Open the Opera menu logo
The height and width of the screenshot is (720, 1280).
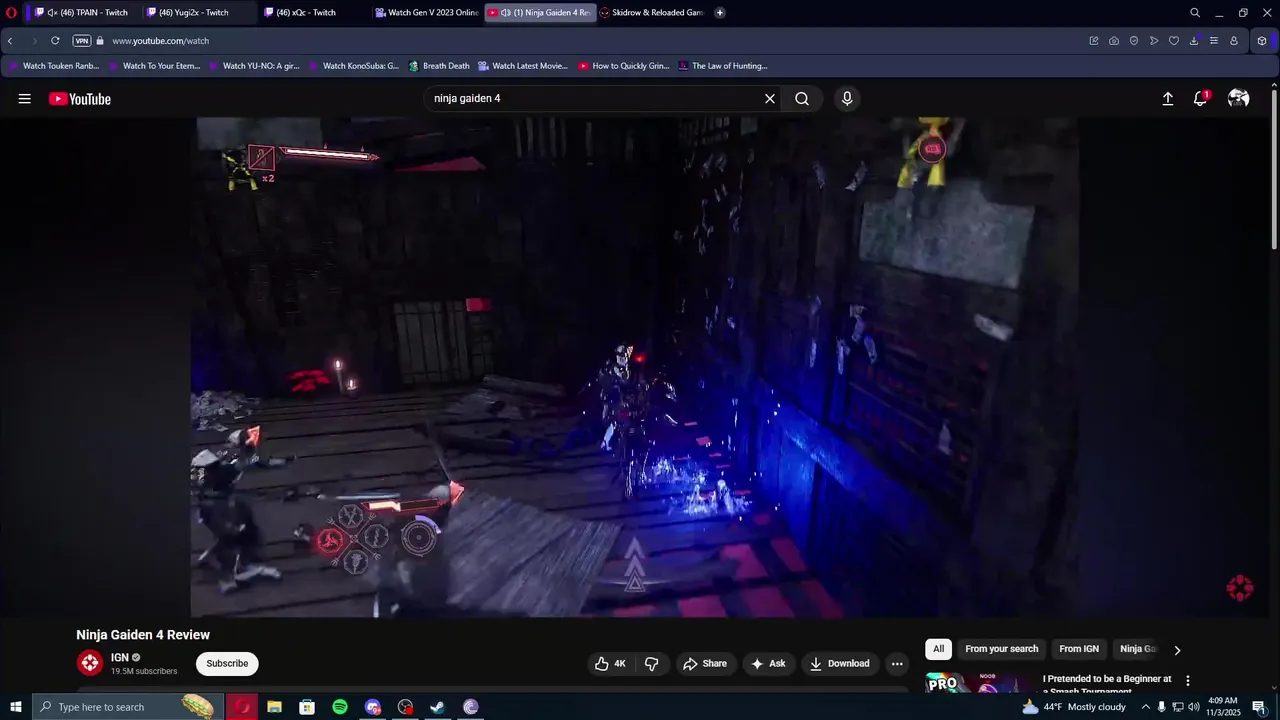(x=12, y=13)
